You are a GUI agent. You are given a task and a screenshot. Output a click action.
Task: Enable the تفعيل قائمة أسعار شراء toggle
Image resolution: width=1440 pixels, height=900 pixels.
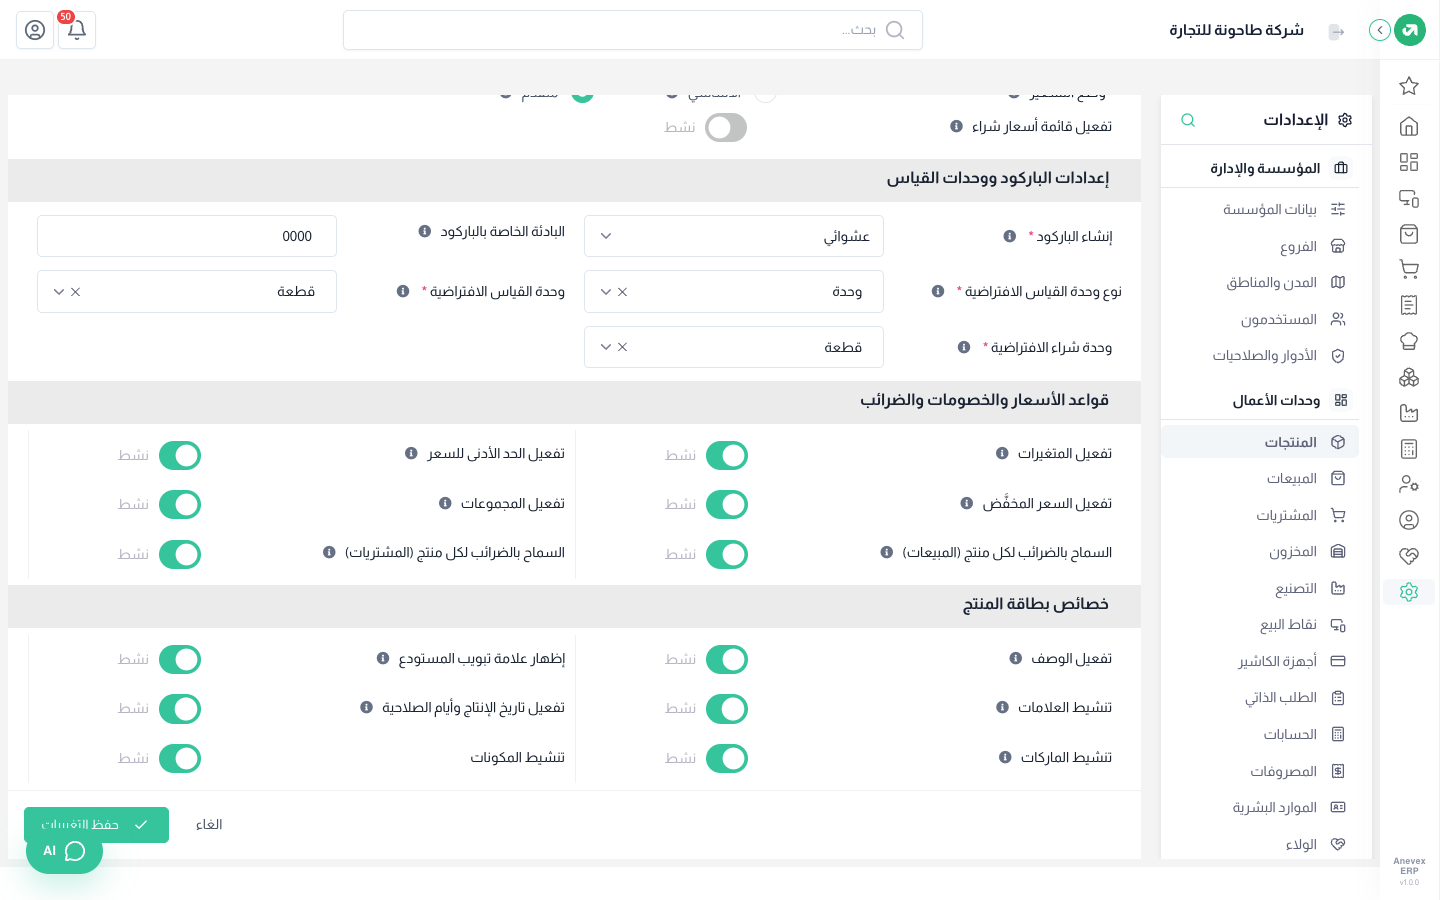[726, 128]
